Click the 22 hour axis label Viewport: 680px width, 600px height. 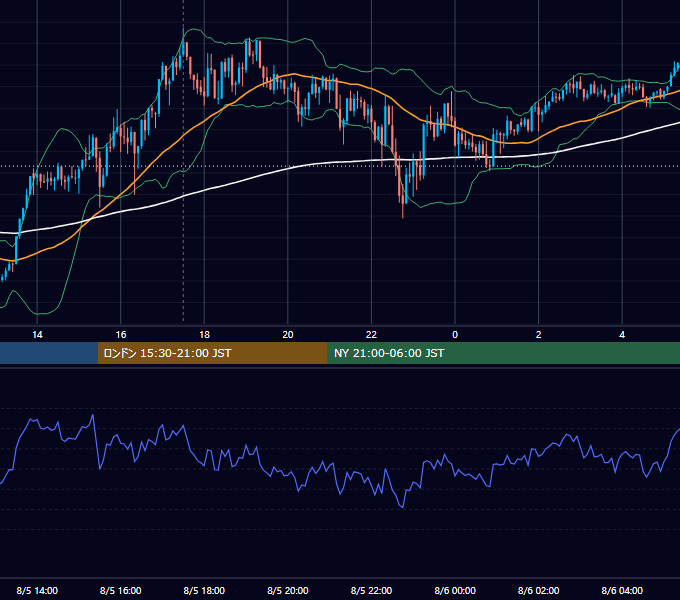pyautogui.click(x=371, y=335)
